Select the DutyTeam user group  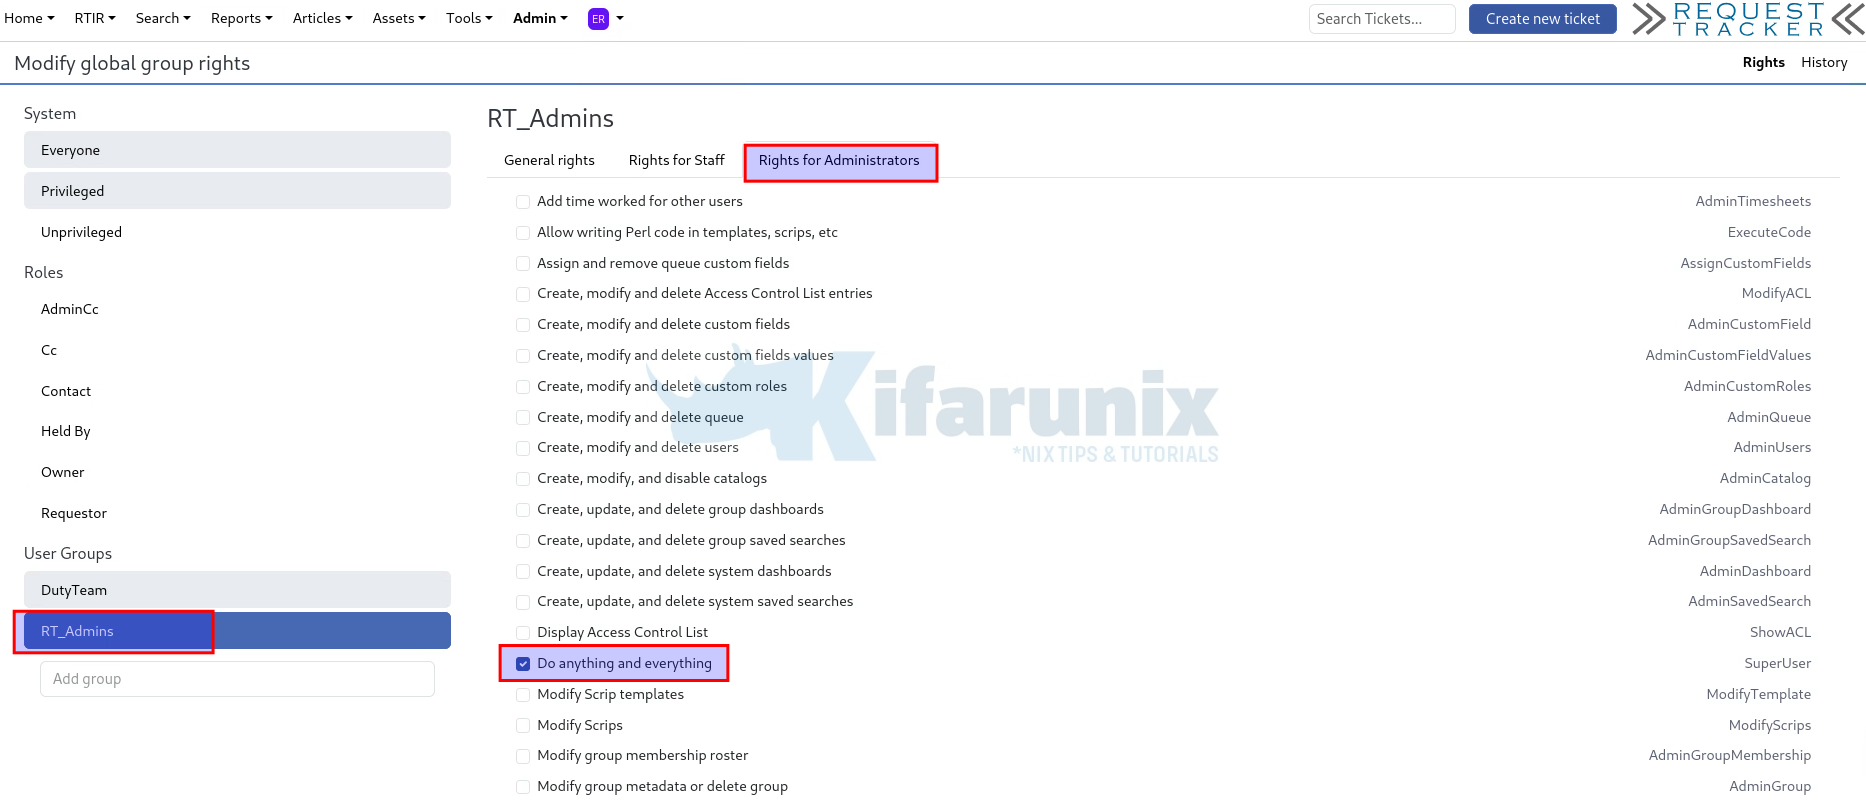pos(237,590)
